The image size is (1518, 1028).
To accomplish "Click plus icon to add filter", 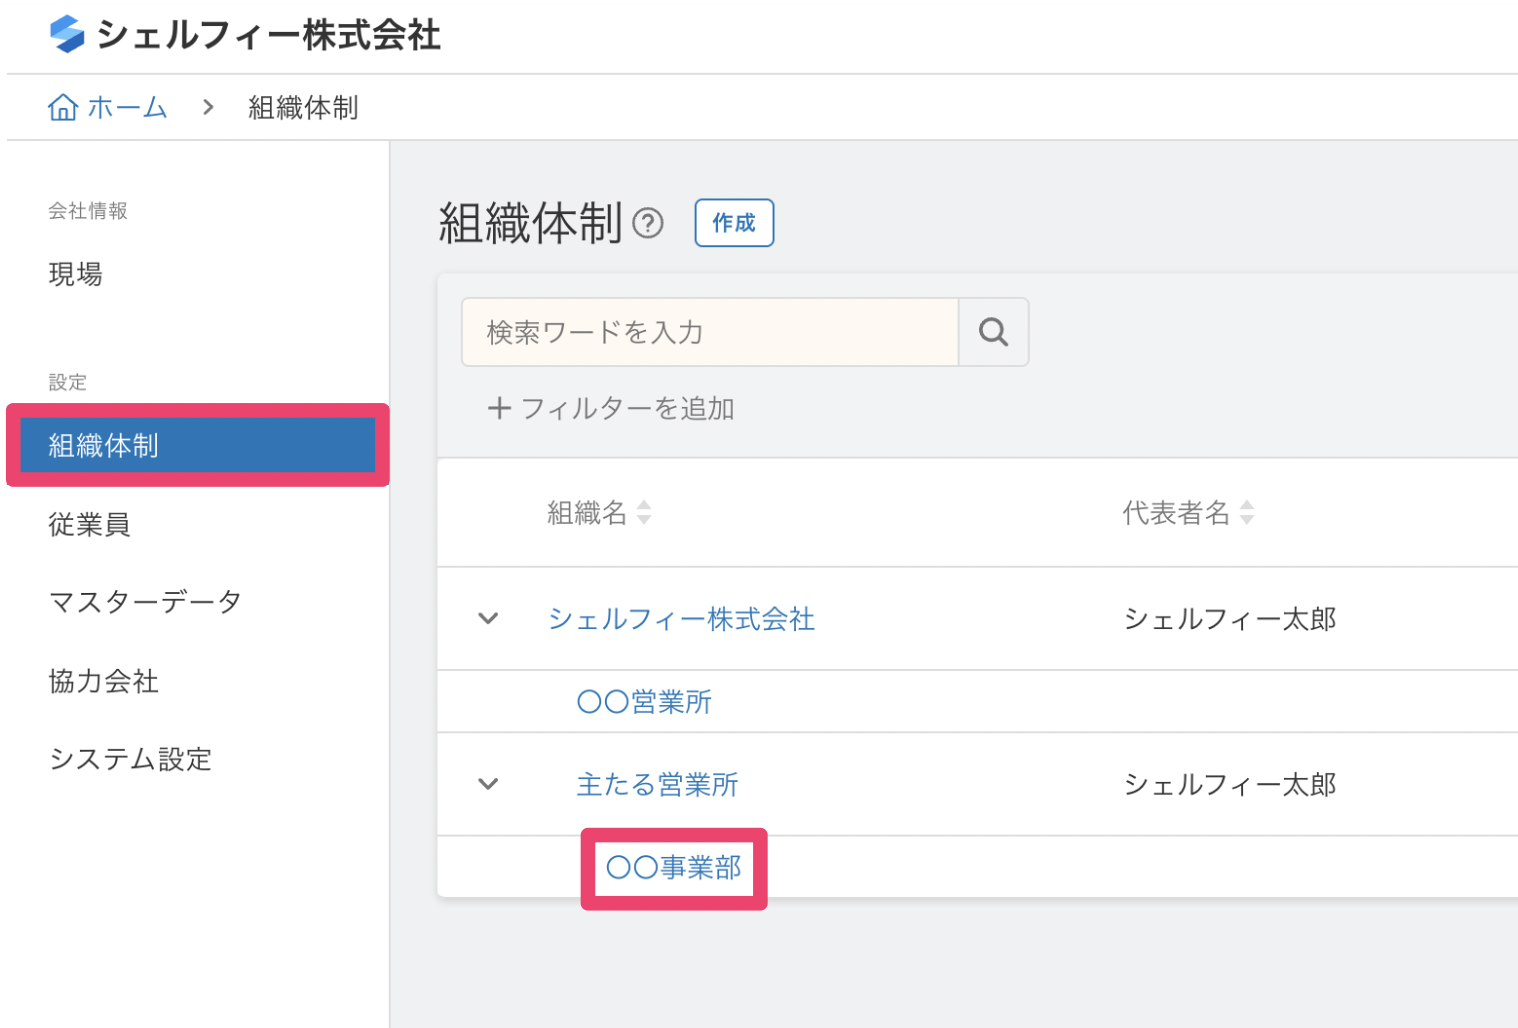I will point(498,408).
